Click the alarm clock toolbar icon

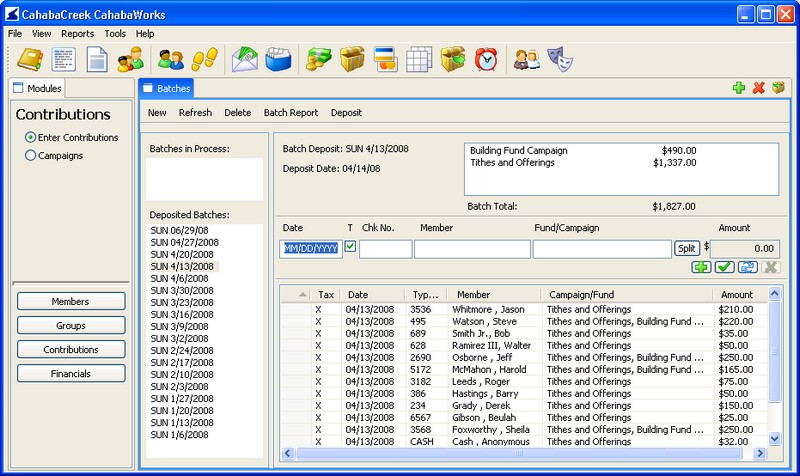(486, 58)
